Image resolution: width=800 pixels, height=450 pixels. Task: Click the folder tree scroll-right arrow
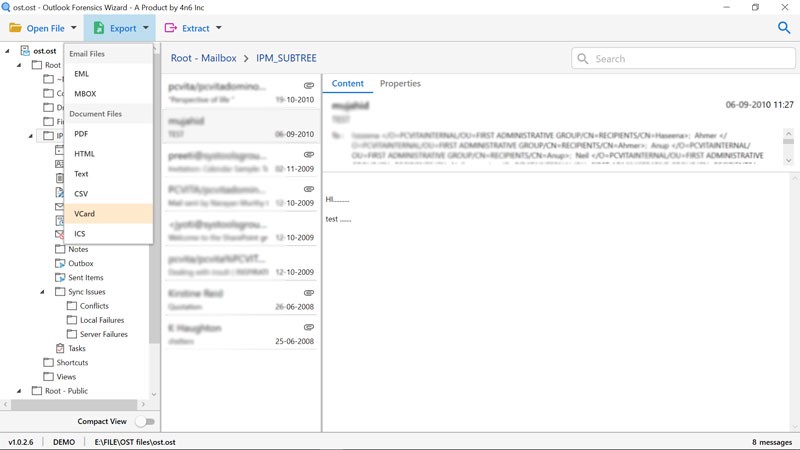(x=143, y=405)
